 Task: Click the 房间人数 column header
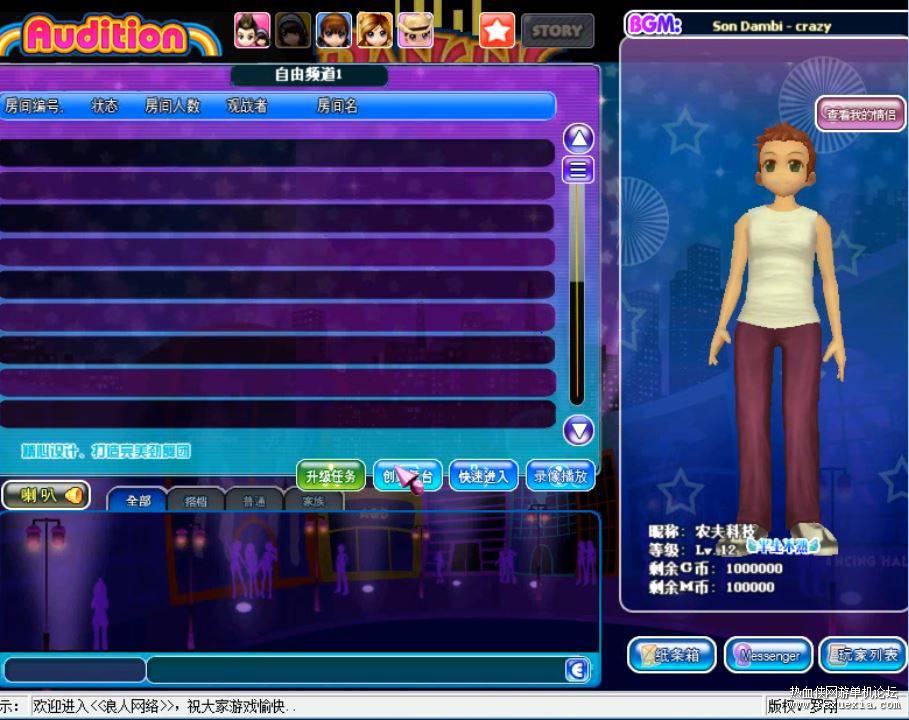(172, 106)
